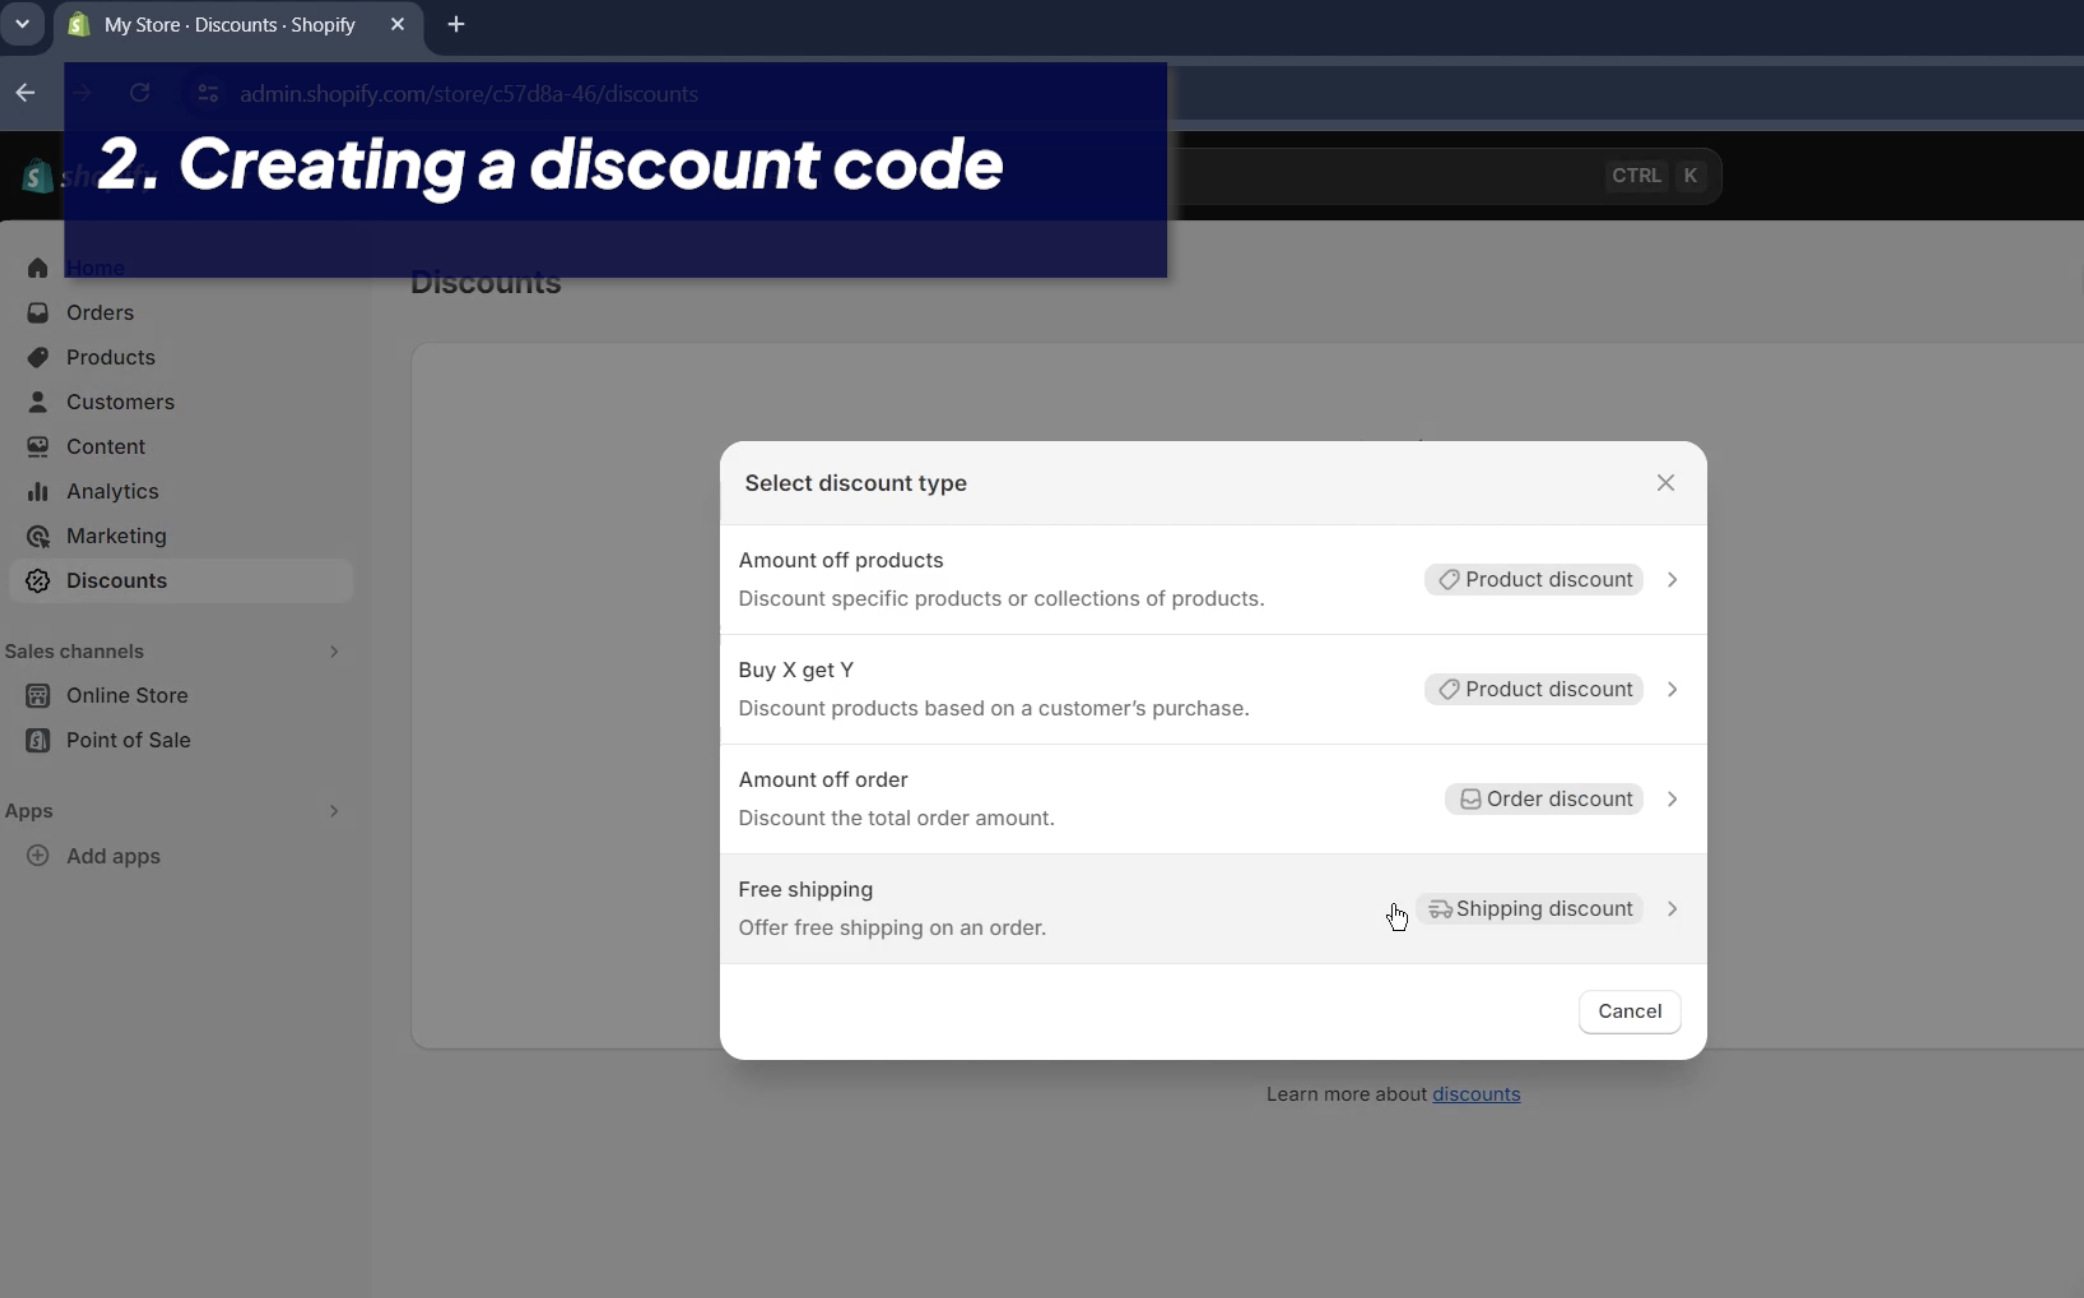This screenshot has height=1298, width=2084.
Task: Open the Home menu item
Action: [94, 268]
